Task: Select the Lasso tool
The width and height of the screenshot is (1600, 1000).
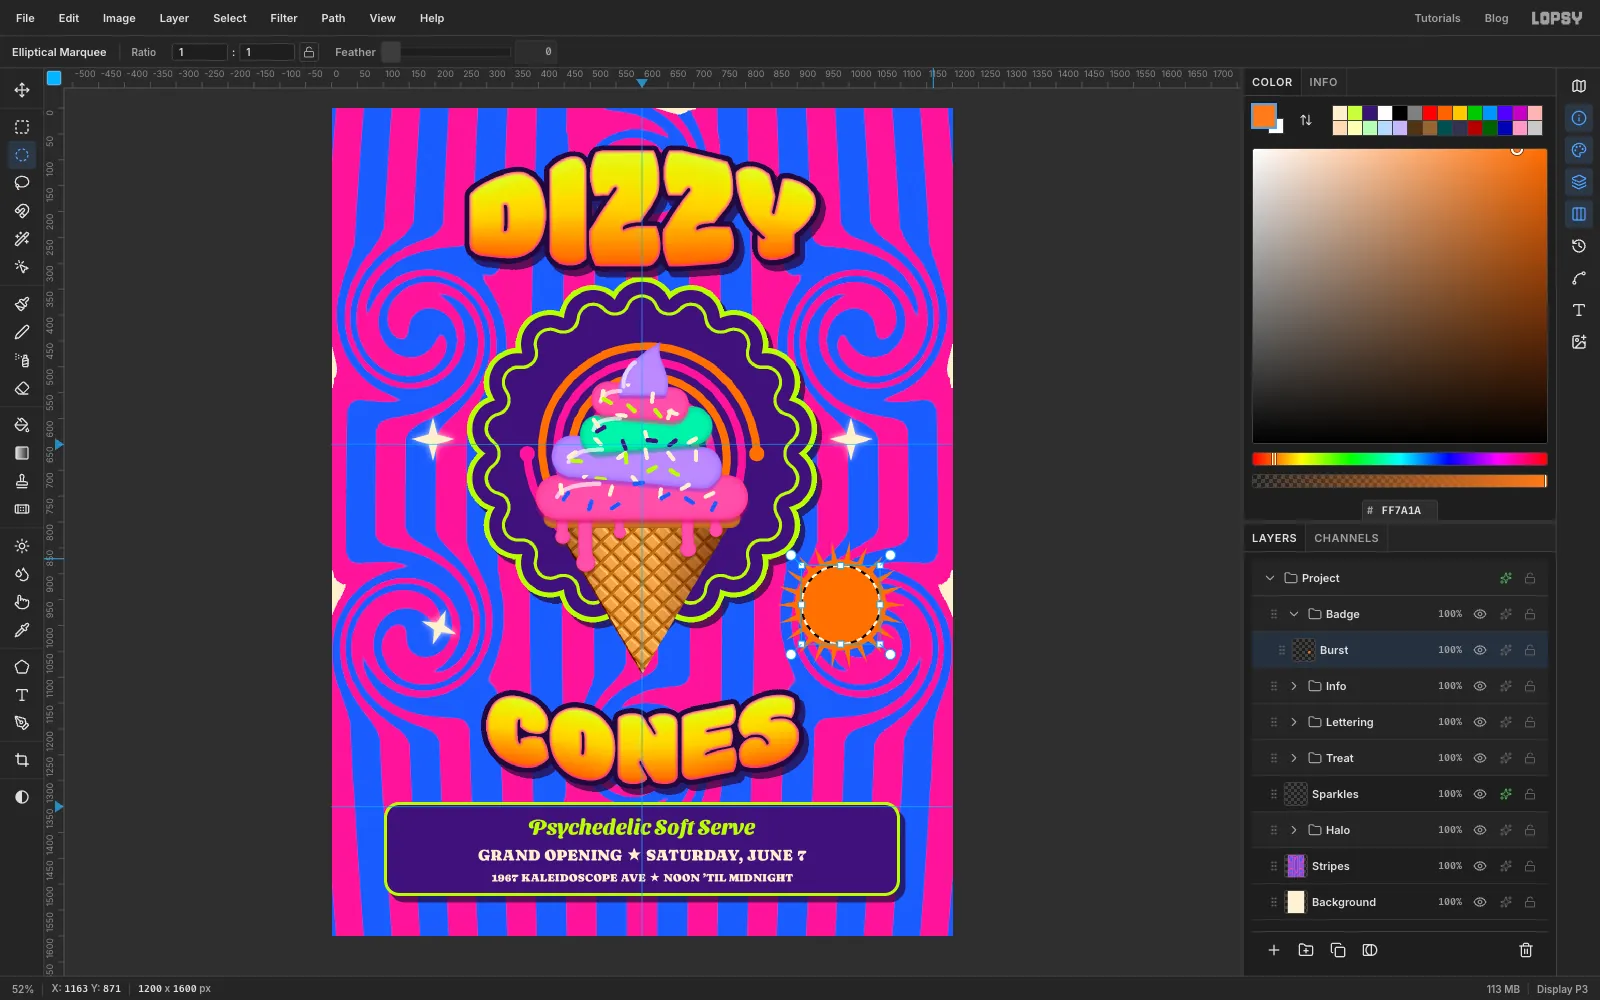Action: tap(22, 183)
